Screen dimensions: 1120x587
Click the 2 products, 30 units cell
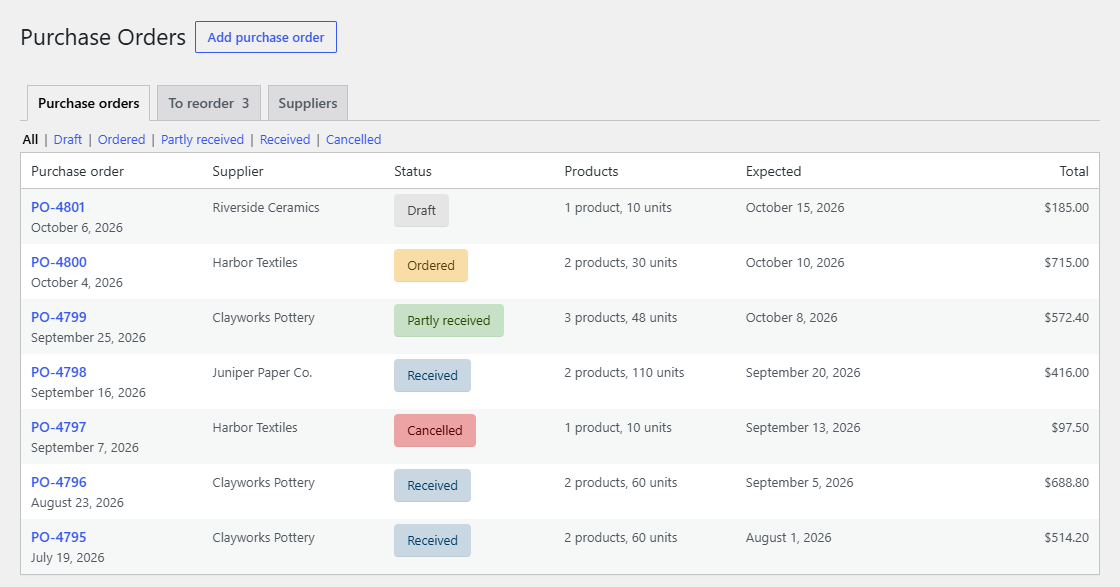[x=621, y=263]
